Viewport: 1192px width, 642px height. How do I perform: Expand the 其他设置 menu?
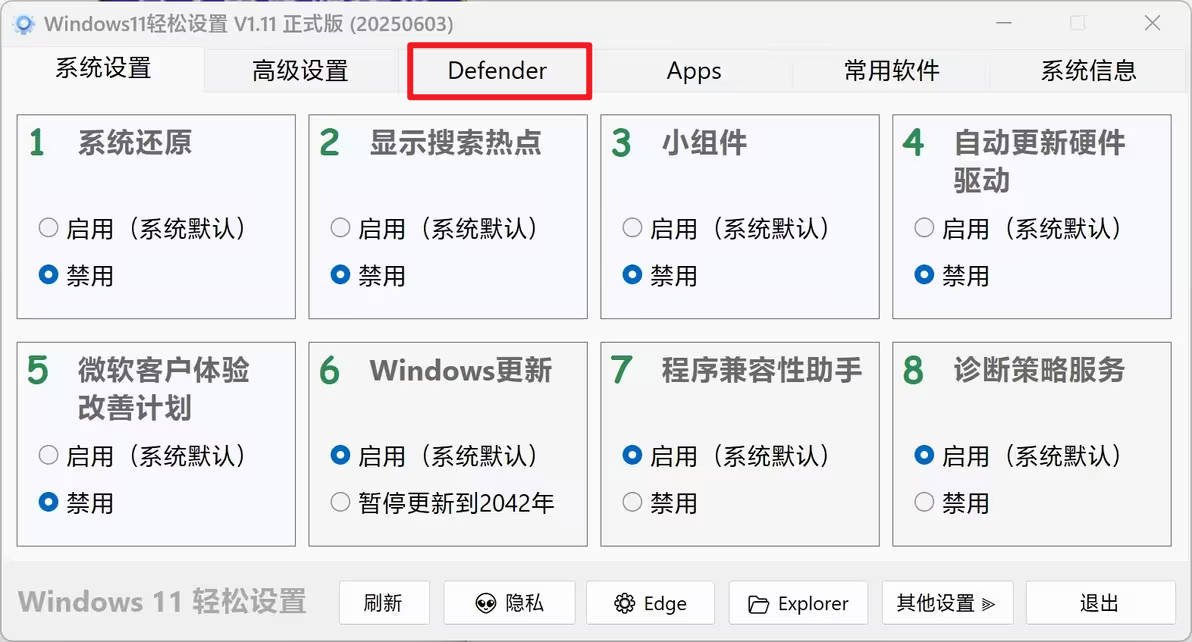point(946,603)
